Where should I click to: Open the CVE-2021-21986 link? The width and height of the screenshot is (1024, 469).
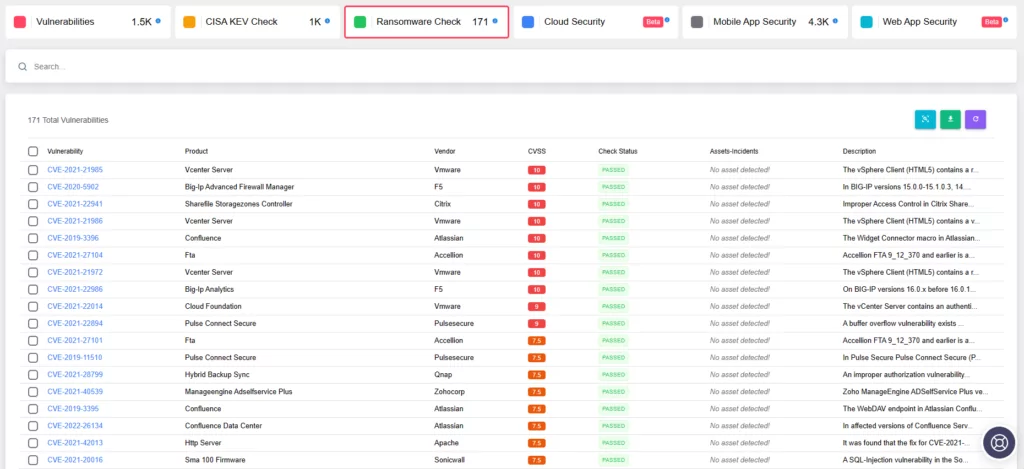75,221
